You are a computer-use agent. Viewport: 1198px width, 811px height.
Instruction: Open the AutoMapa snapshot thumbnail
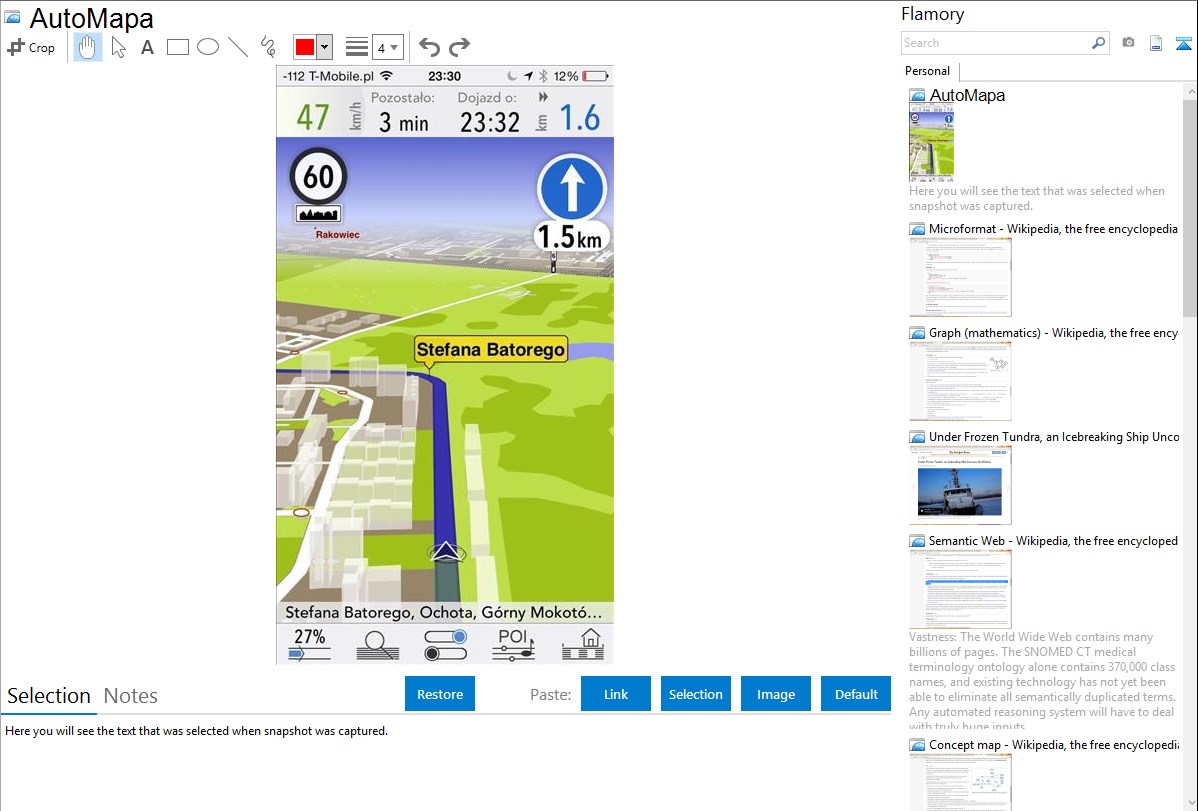tap(931, 144)
